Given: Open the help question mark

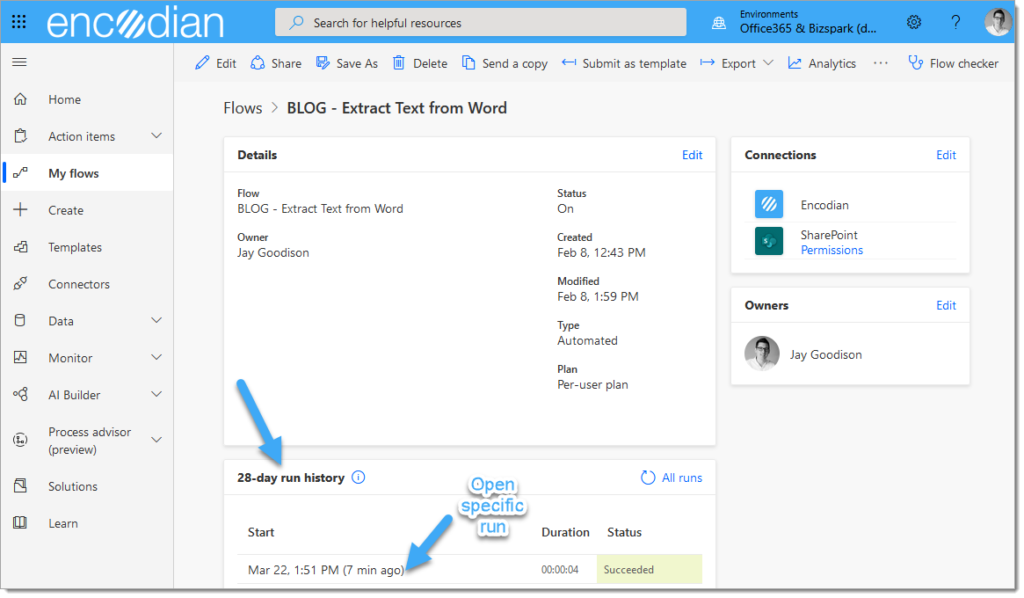Looking at the screenshot, I should point(955,23).
